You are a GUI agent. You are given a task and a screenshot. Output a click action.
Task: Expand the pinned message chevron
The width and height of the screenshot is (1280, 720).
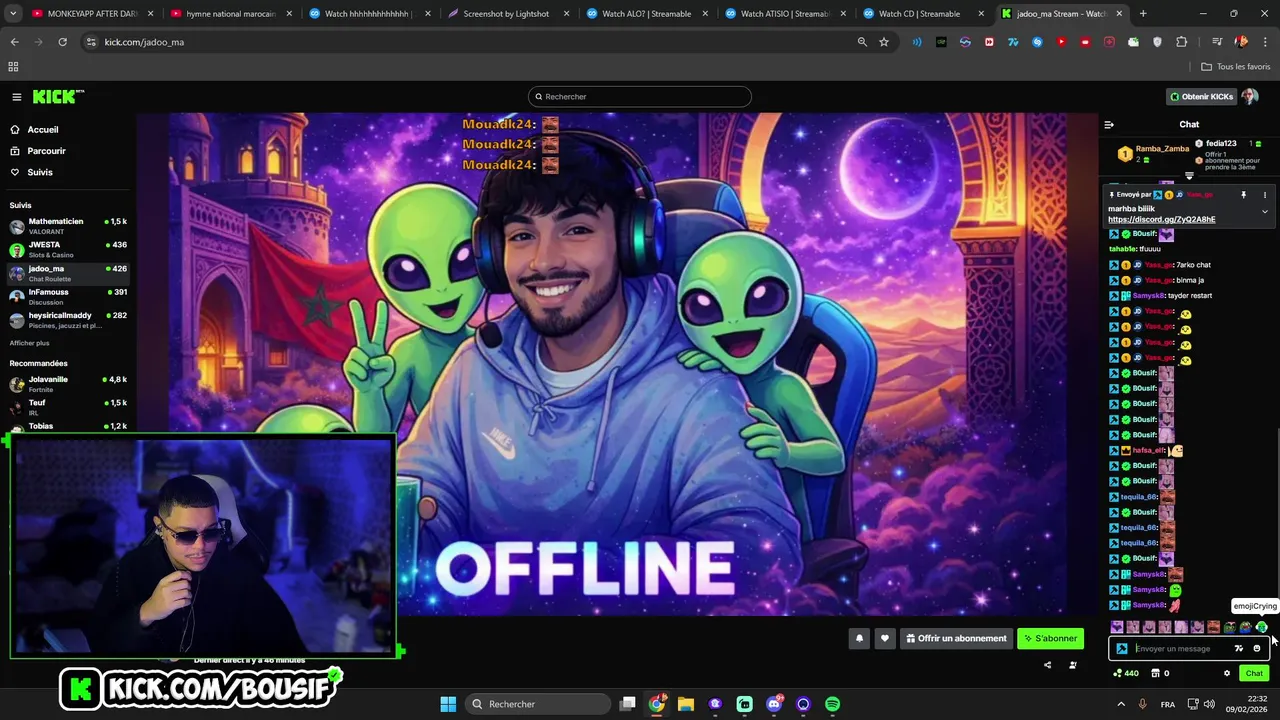tap(1264, 211)
